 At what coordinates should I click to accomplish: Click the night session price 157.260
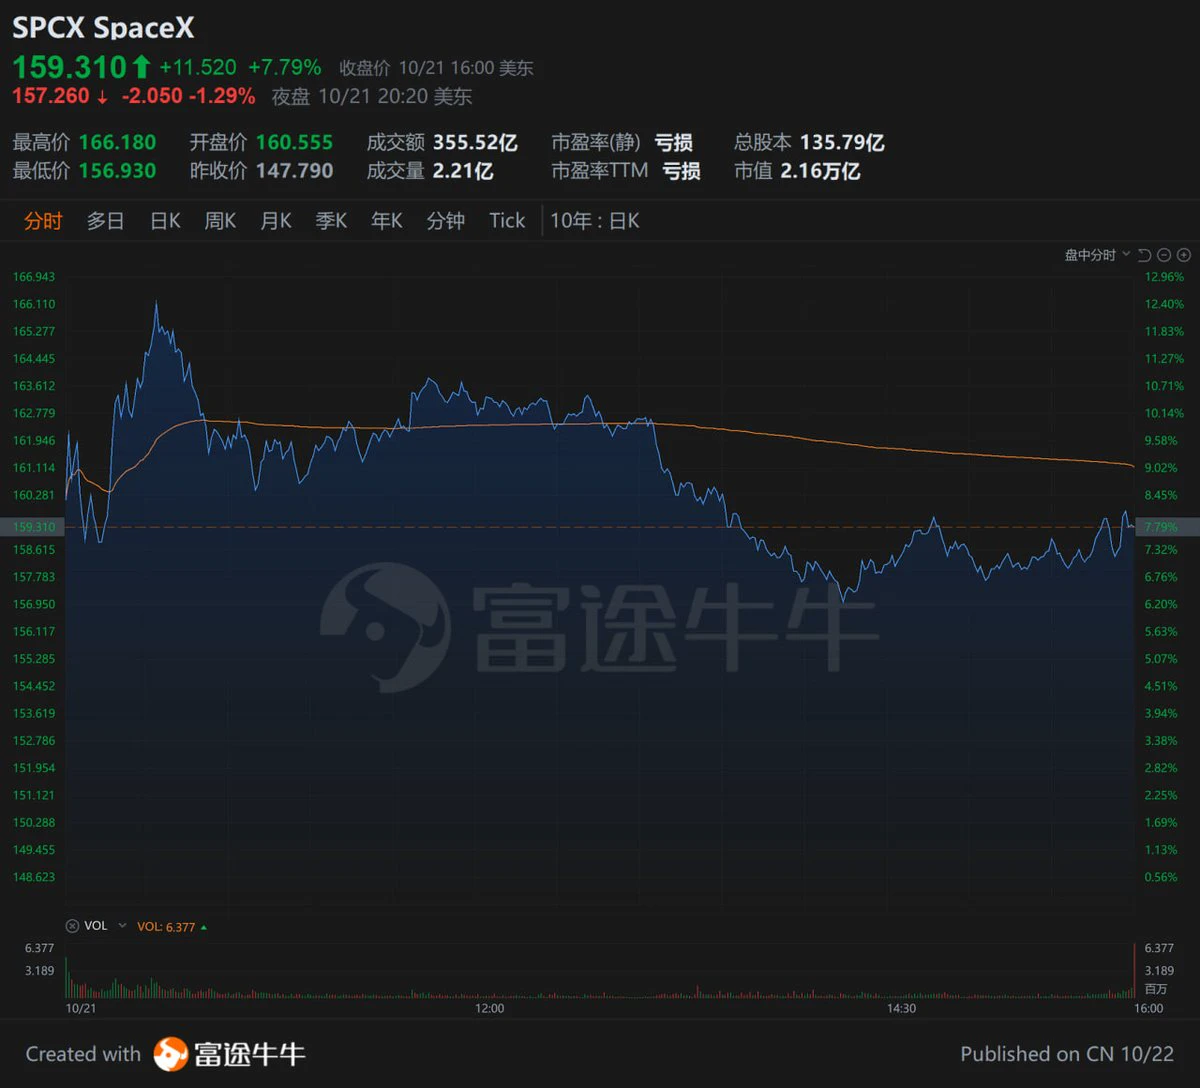(51, 96)
